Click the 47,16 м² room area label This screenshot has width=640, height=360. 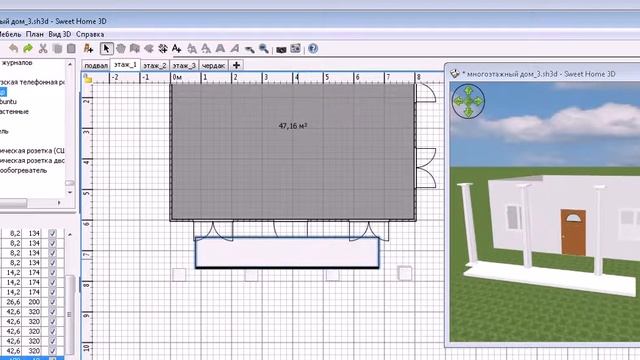(293, 126)
